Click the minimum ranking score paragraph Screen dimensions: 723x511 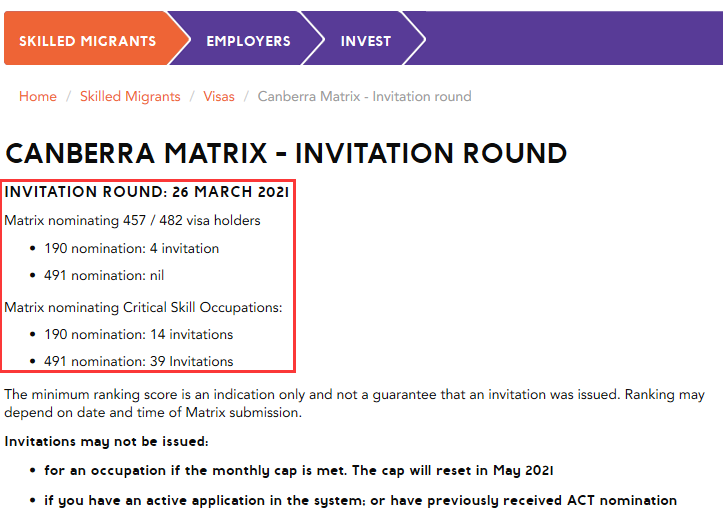click(x=355, y=404)
